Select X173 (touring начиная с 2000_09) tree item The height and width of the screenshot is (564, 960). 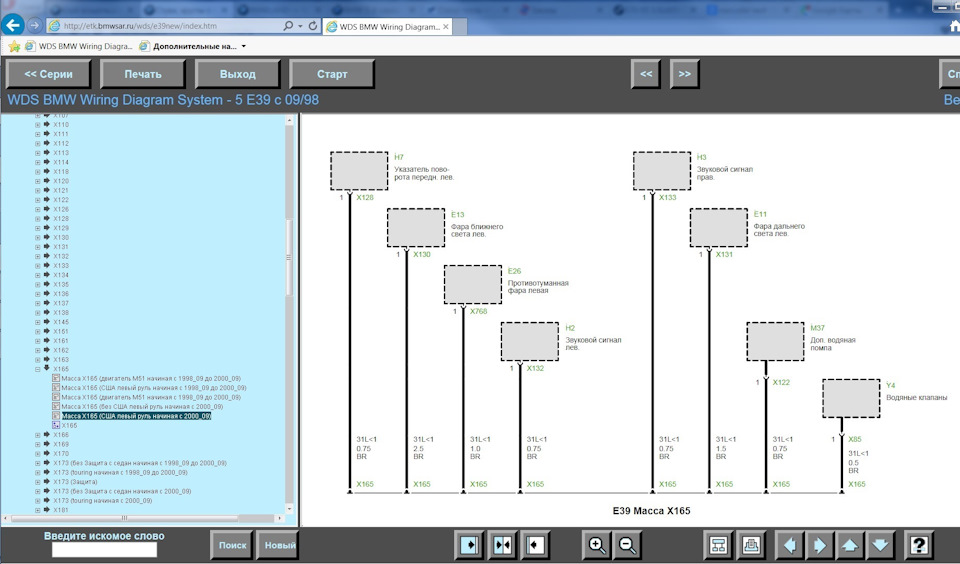point(103,500)
